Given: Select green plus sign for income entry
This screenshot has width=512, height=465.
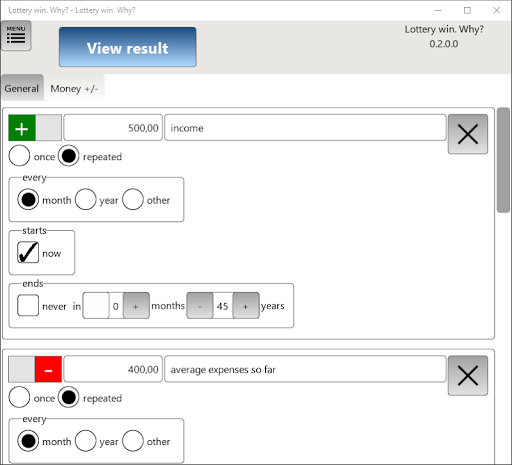Looking at the screenshot, I should 22,128.
